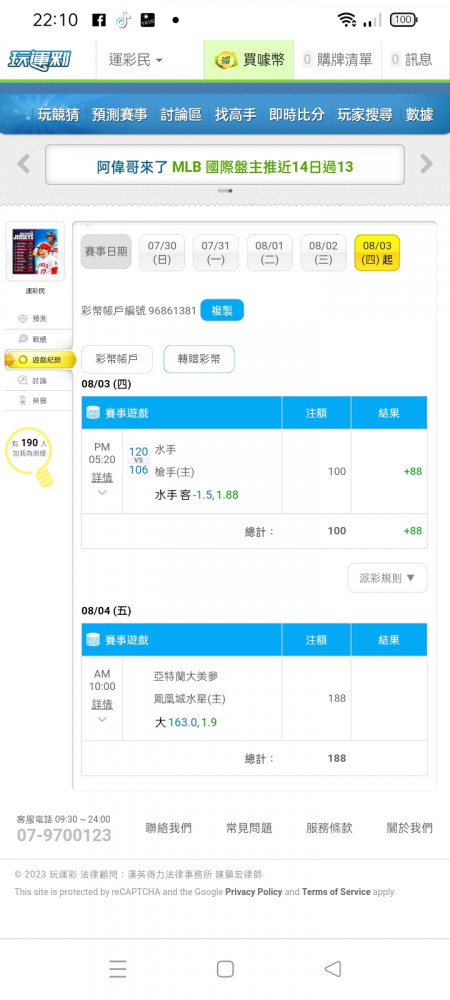Viewport: 450px width, 1000px height.
Task: Click the 複製 button
Action: pos(222,311)
